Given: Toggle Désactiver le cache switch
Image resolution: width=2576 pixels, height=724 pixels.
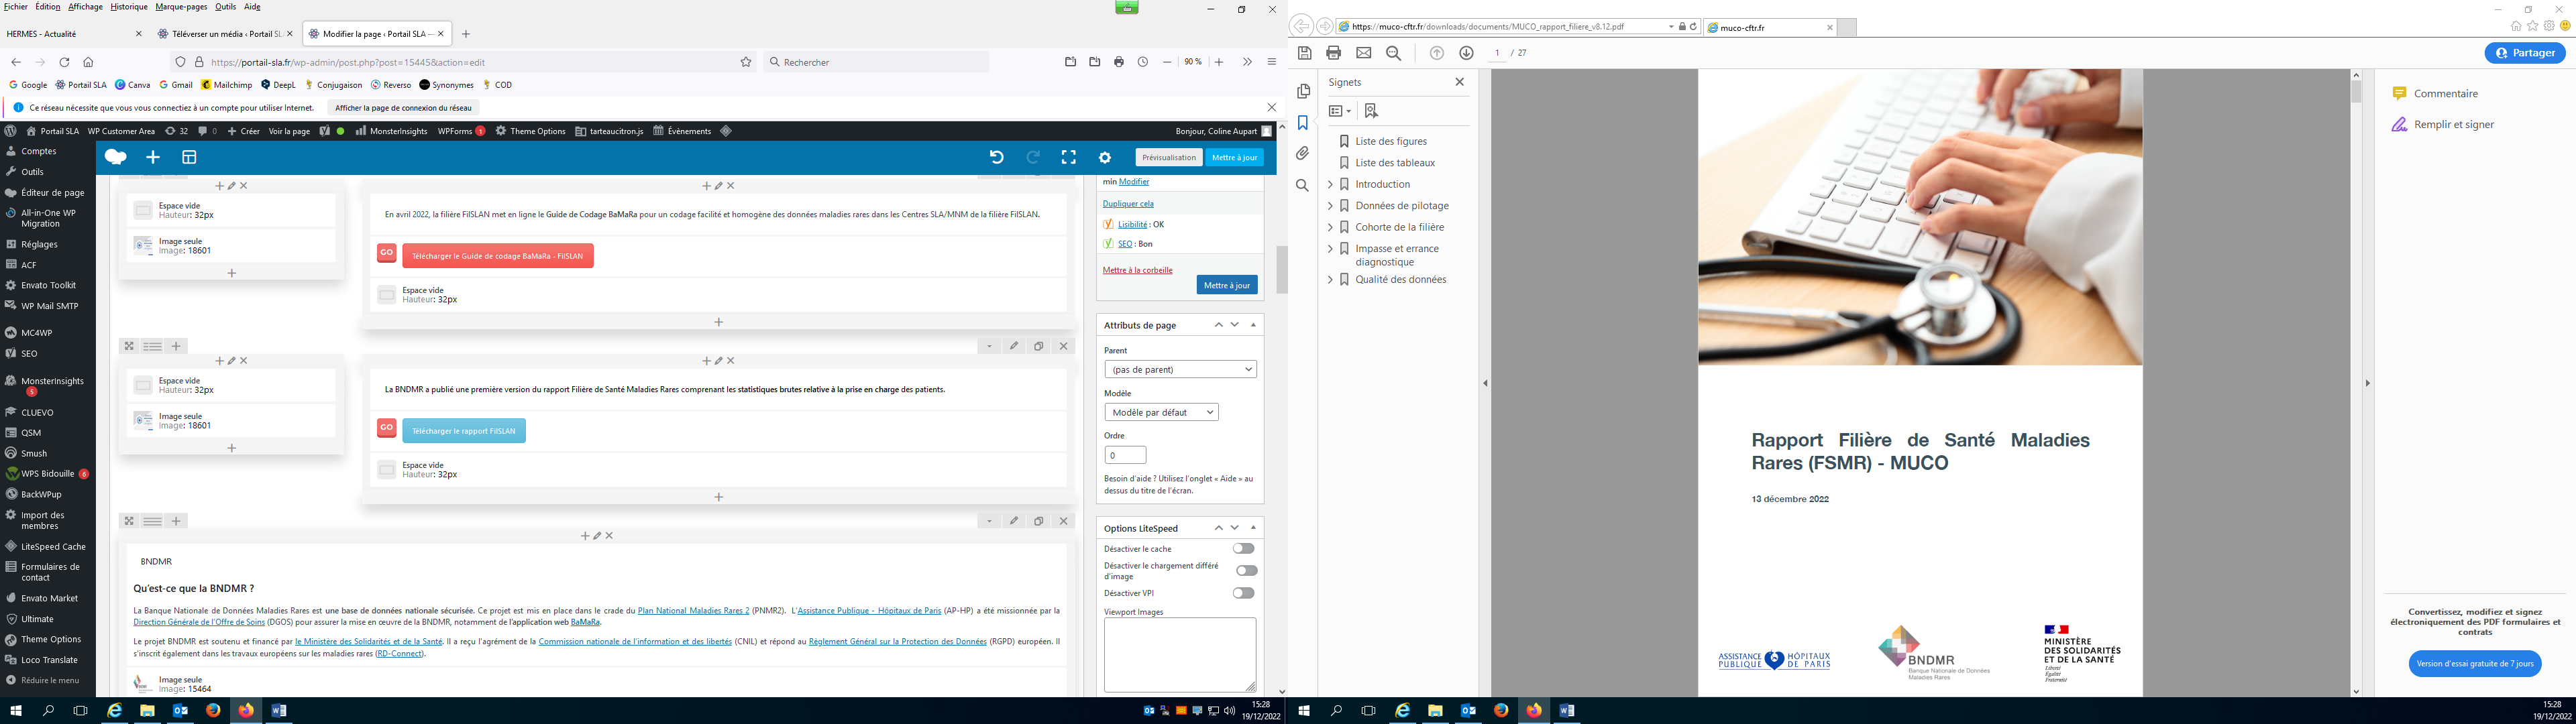Looking at the screenshot, I should pos(1243,548).
